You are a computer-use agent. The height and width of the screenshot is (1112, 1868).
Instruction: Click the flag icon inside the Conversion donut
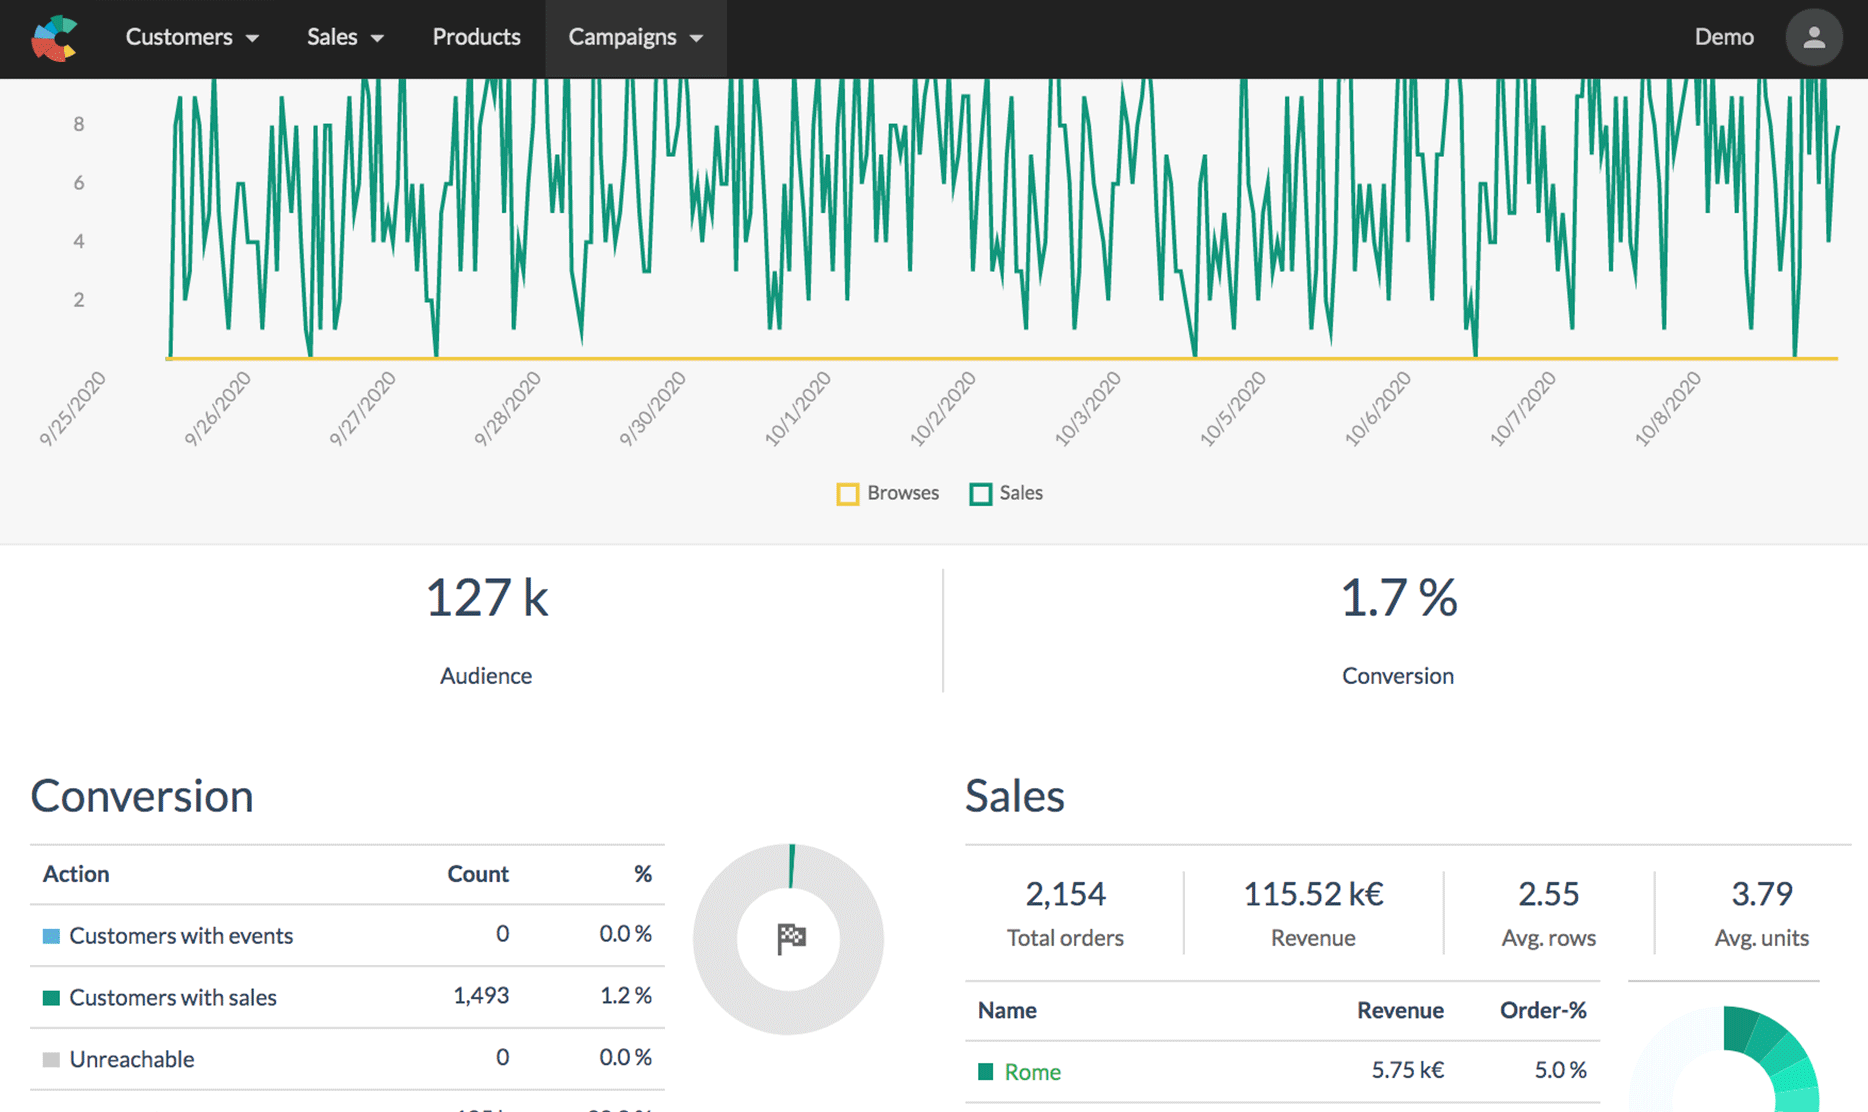(x=789, y=938)
